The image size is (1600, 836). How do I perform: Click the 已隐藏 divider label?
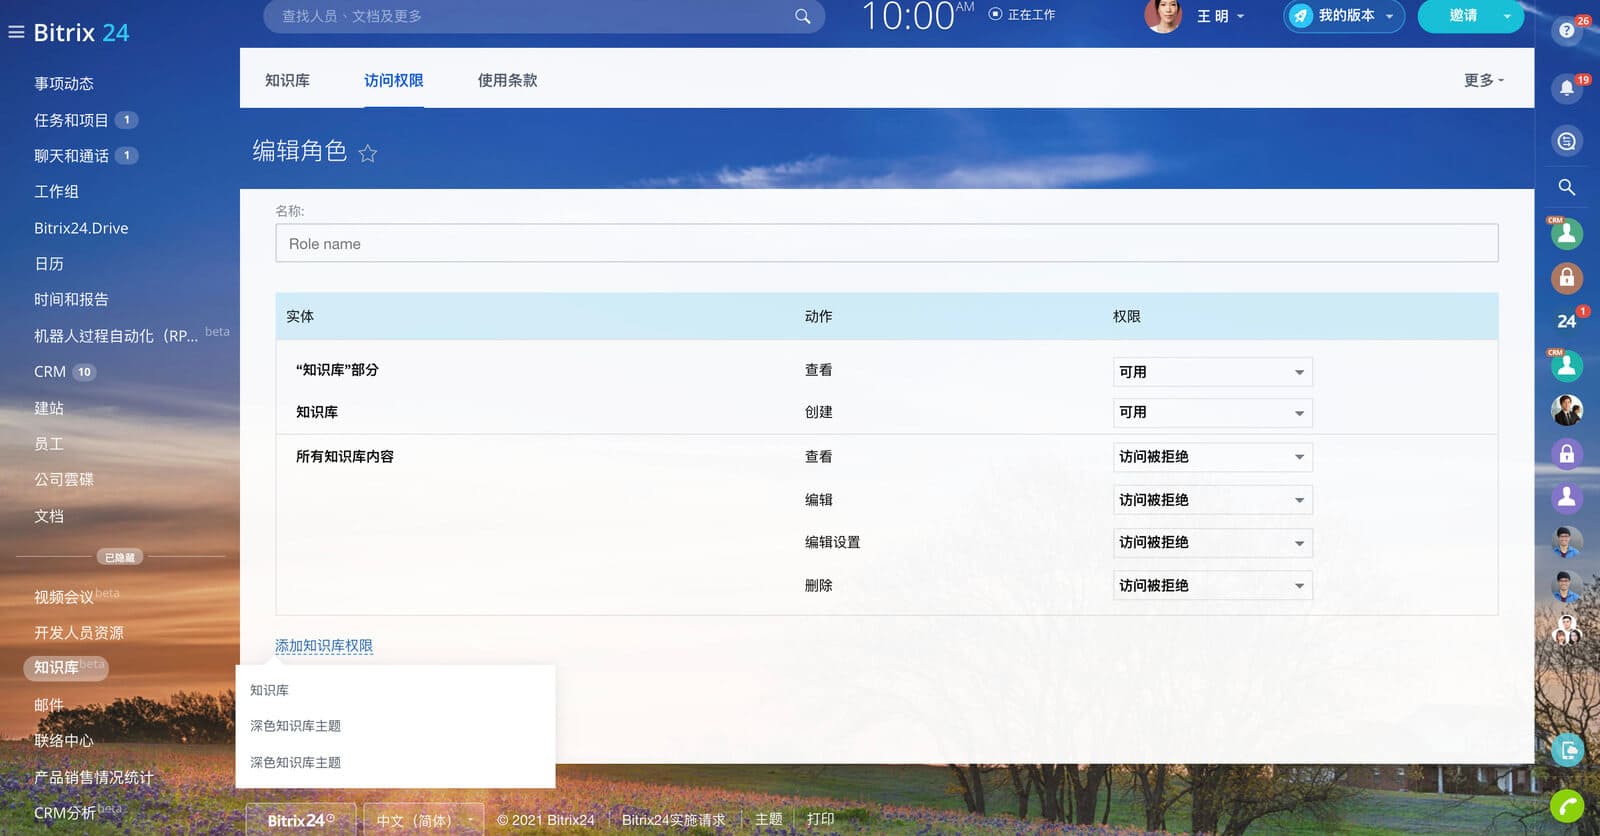point(120,557)
